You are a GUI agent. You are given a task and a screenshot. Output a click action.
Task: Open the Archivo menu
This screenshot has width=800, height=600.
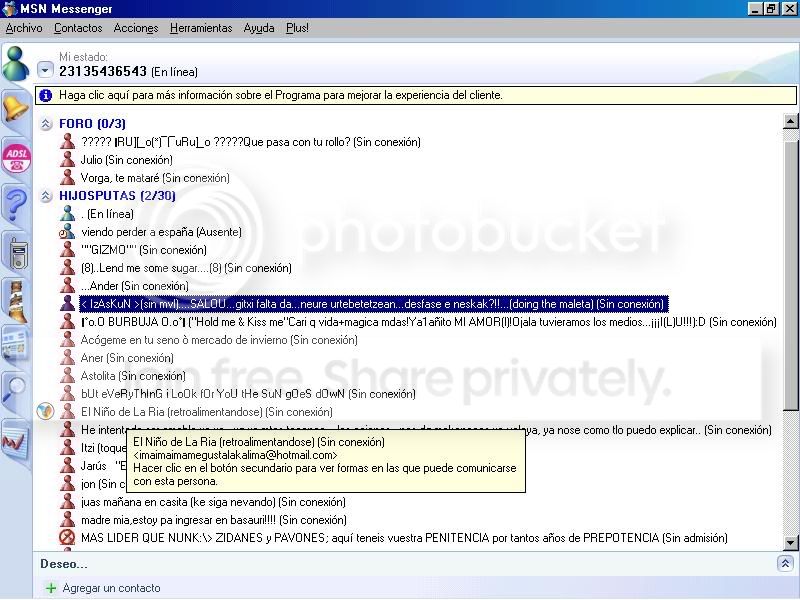tap(24, 28)
